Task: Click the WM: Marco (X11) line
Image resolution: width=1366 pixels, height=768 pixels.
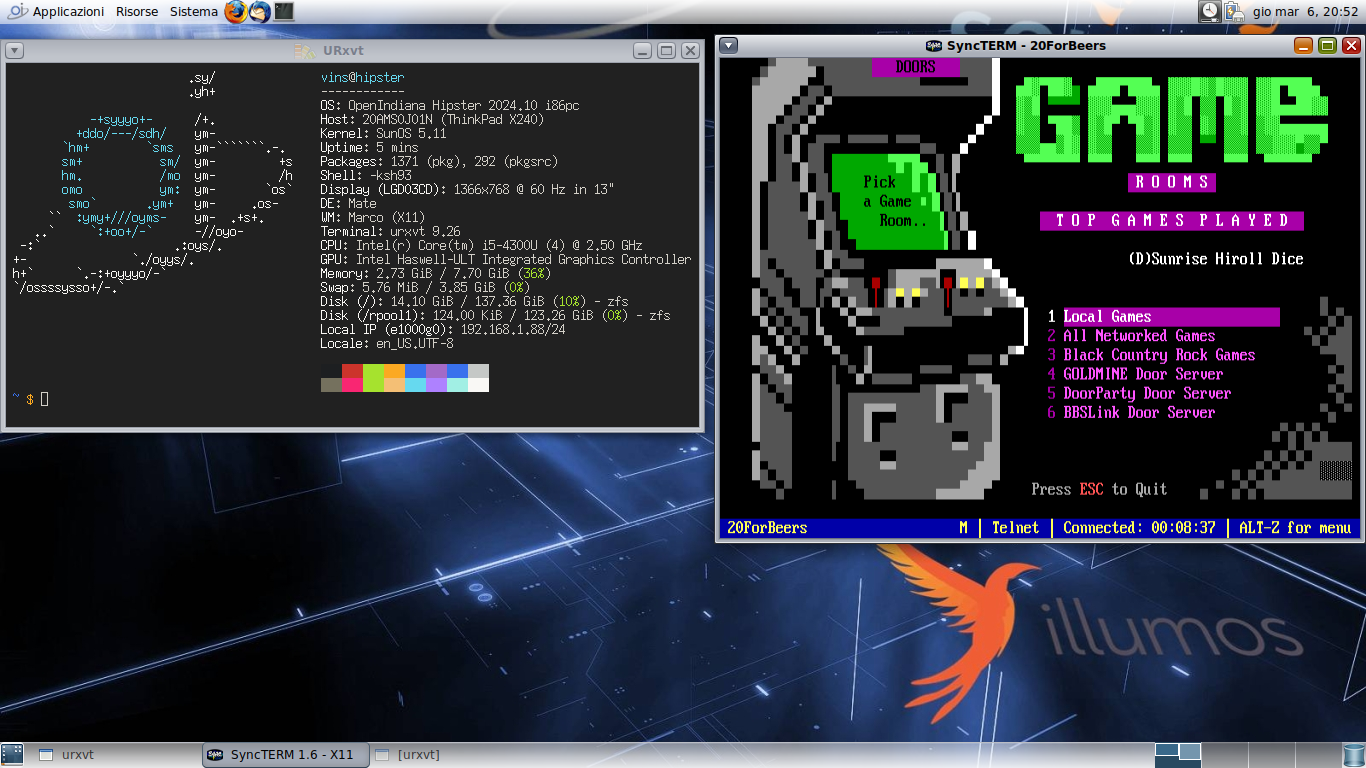Action: [x=372, y=217]
